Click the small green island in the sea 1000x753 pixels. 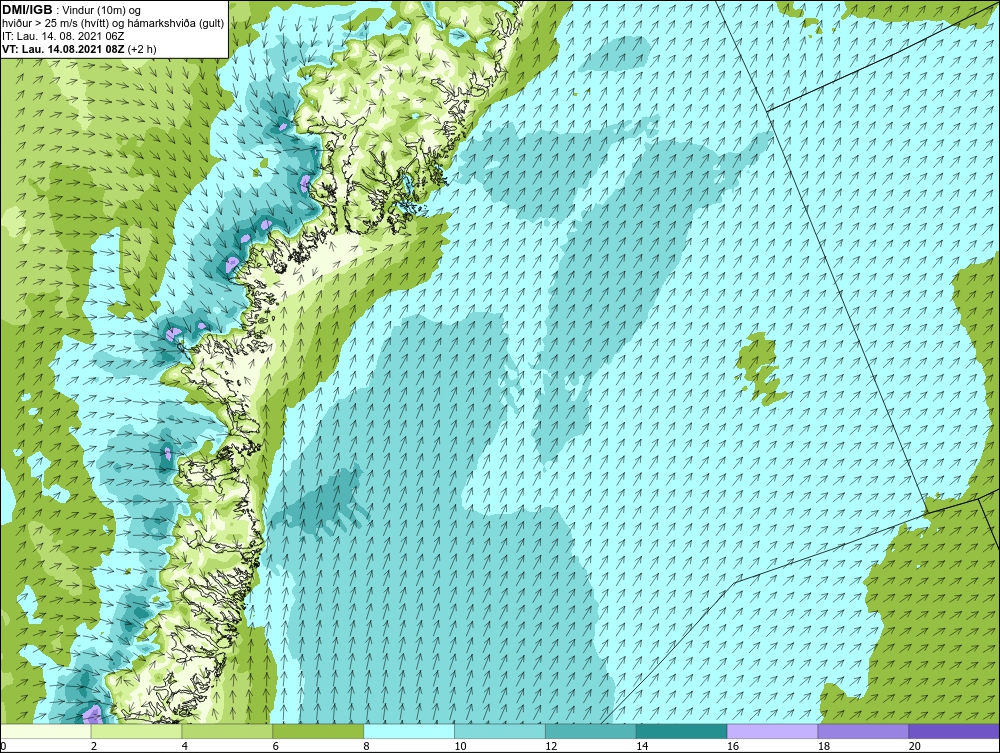click(759, 370)
